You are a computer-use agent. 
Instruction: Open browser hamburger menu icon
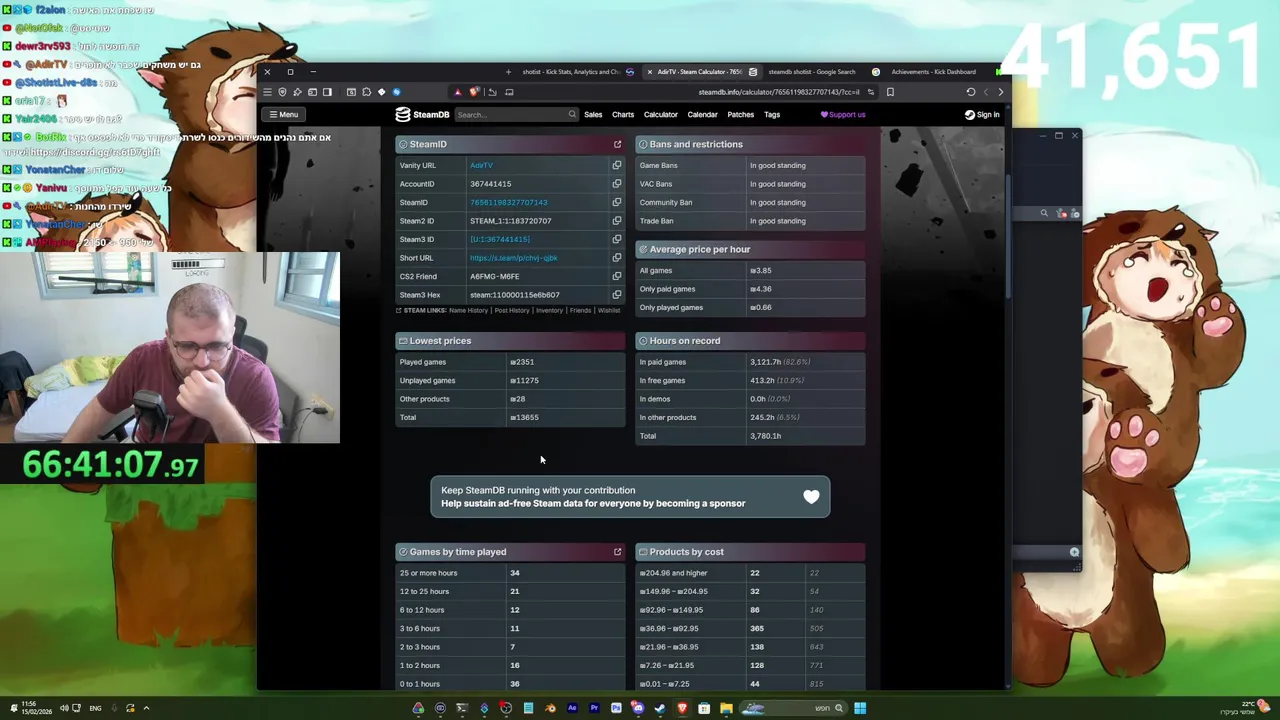267,92
